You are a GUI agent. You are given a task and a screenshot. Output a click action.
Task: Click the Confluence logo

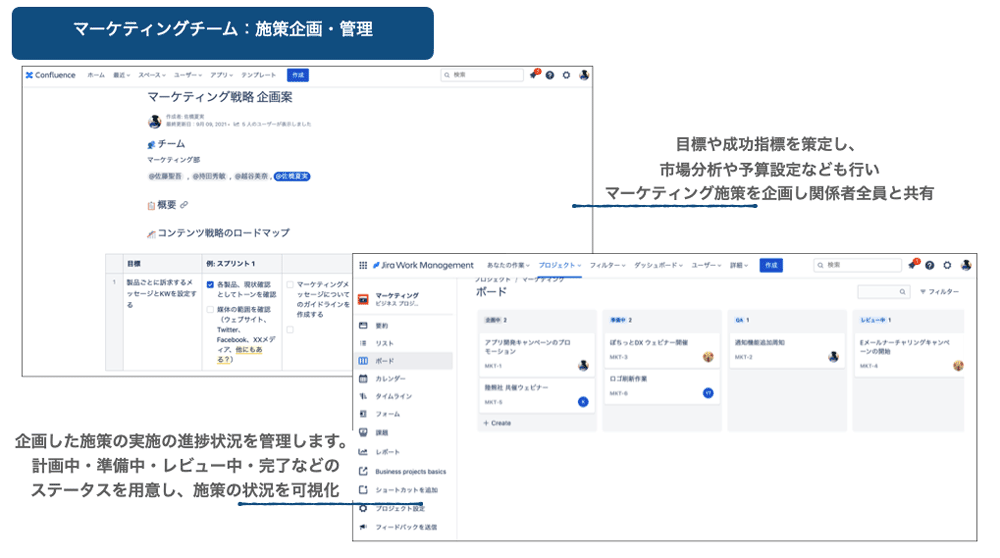click(50, 75)
